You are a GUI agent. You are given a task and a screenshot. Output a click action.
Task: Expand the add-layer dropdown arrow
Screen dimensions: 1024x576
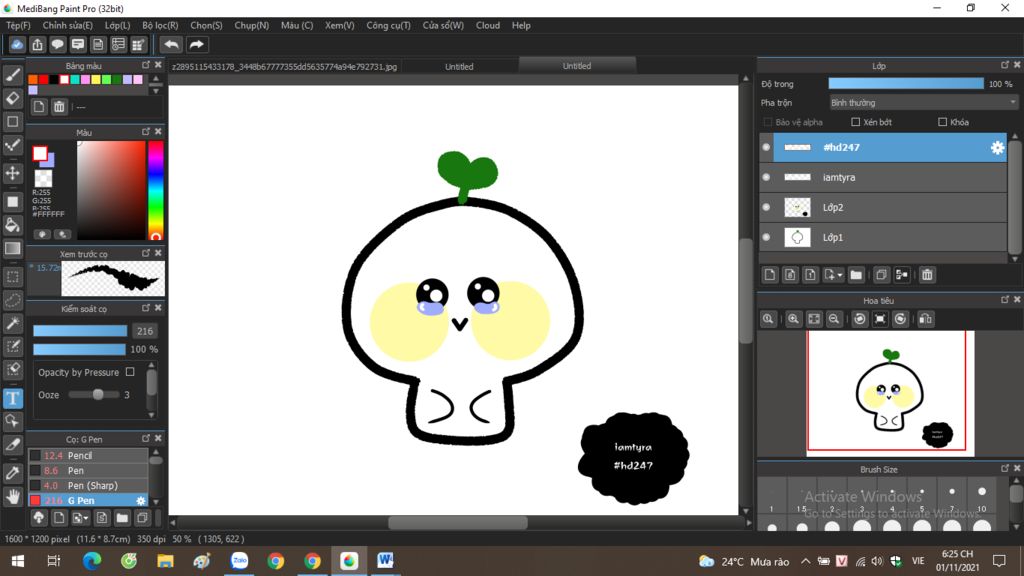coord(840,275)
